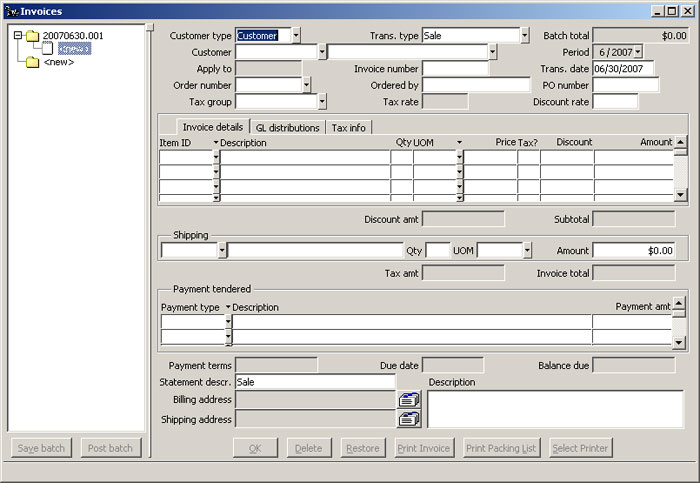Click the UOM column header arrow
This screenshot has height=483, width=700.
[459, 143]
